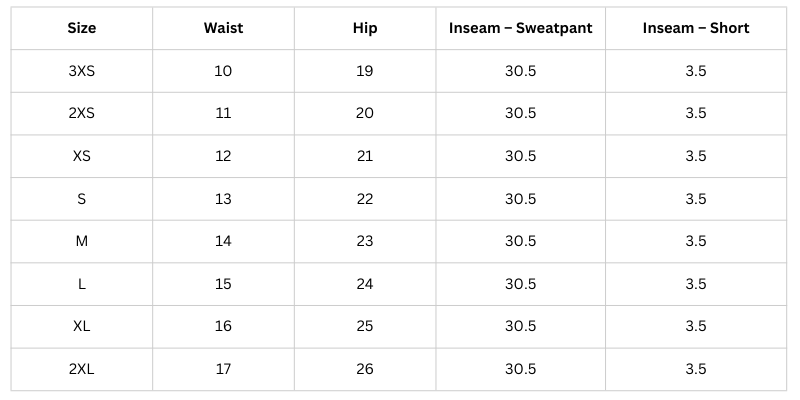
Task: Click the XL size cell
Action: tap(82, 327)
